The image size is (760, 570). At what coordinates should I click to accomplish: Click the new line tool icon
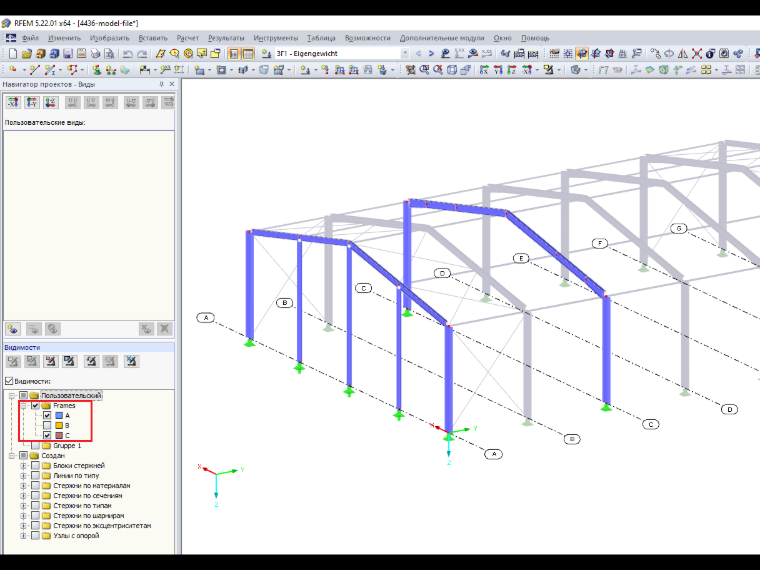click(34, 70)
